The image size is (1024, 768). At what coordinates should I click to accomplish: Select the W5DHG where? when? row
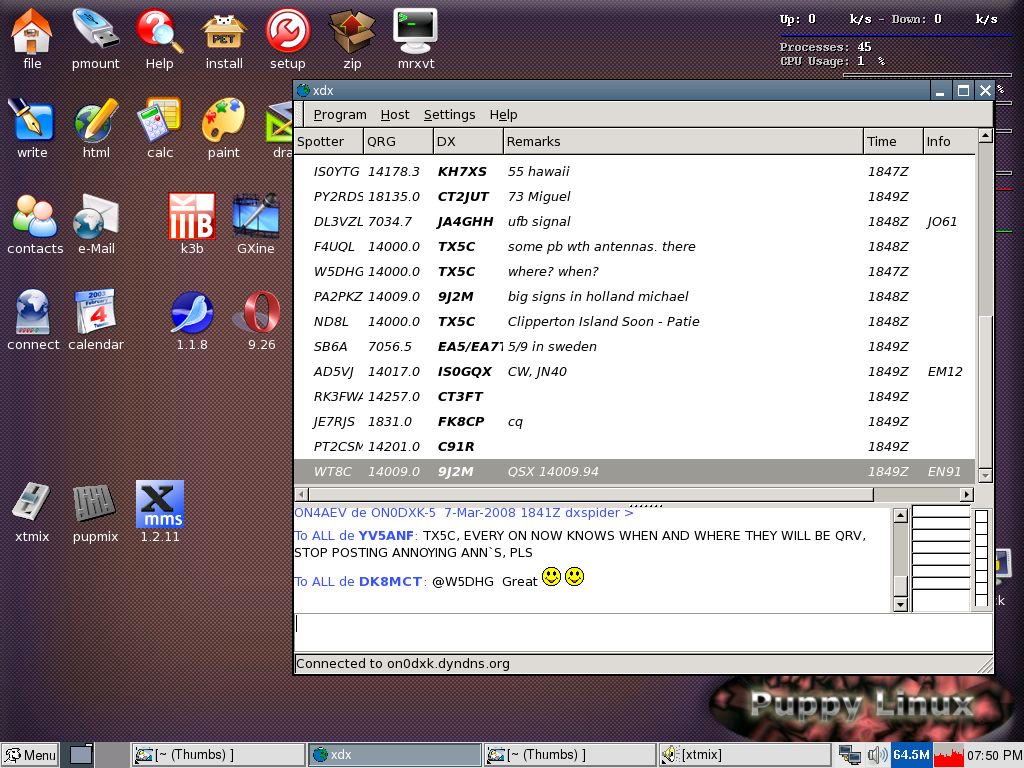635,272
